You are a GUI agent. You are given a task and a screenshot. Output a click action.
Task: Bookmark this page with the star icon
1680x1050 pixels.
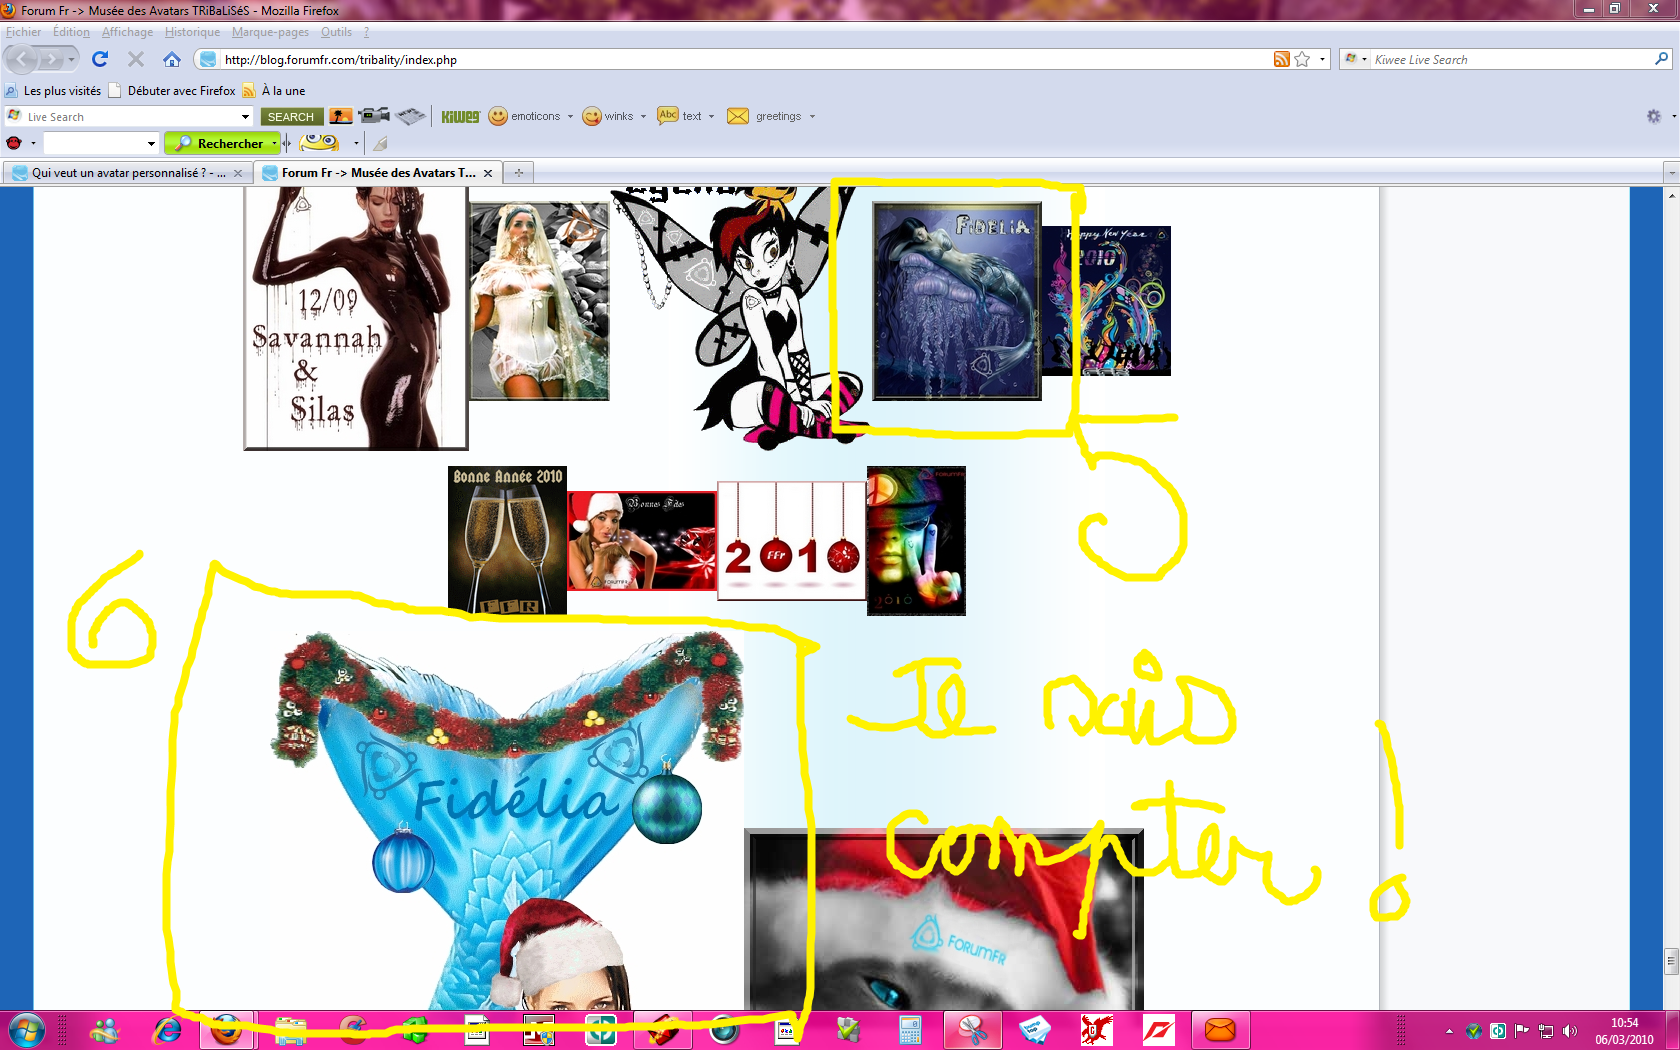point(1302,60)
